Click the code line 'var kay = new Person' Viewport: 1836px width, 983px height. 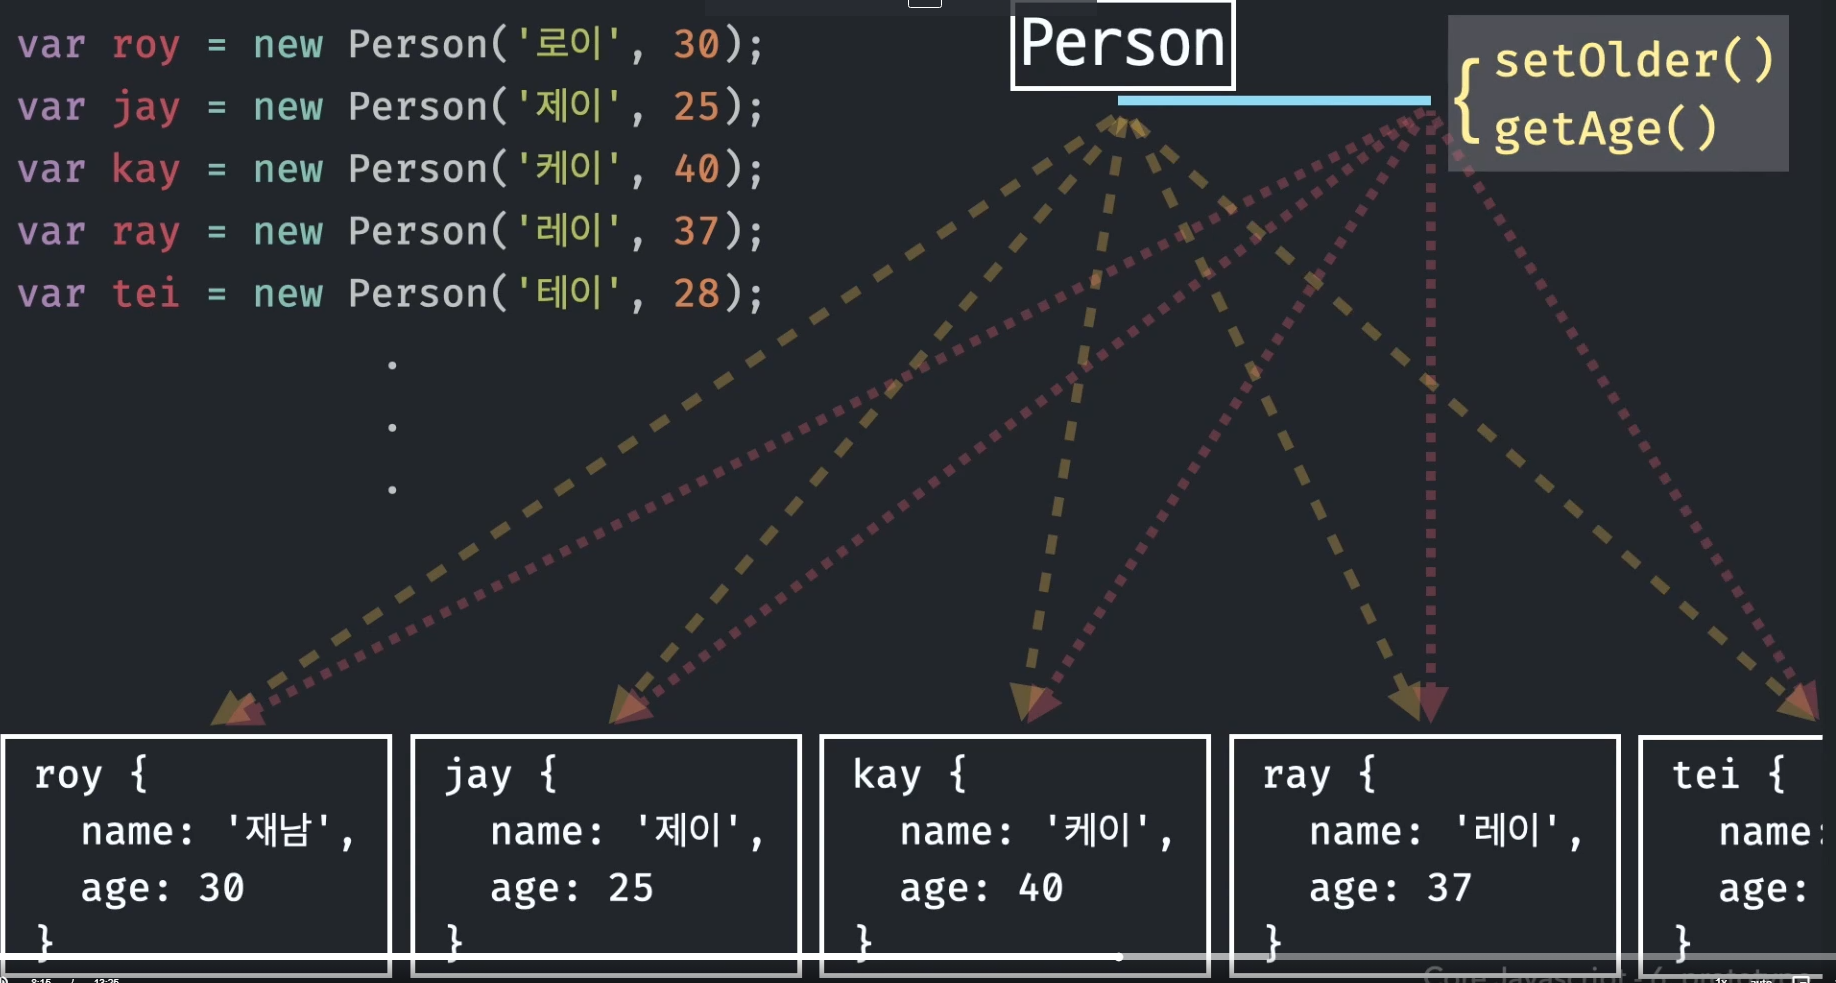tap(390, 169)
